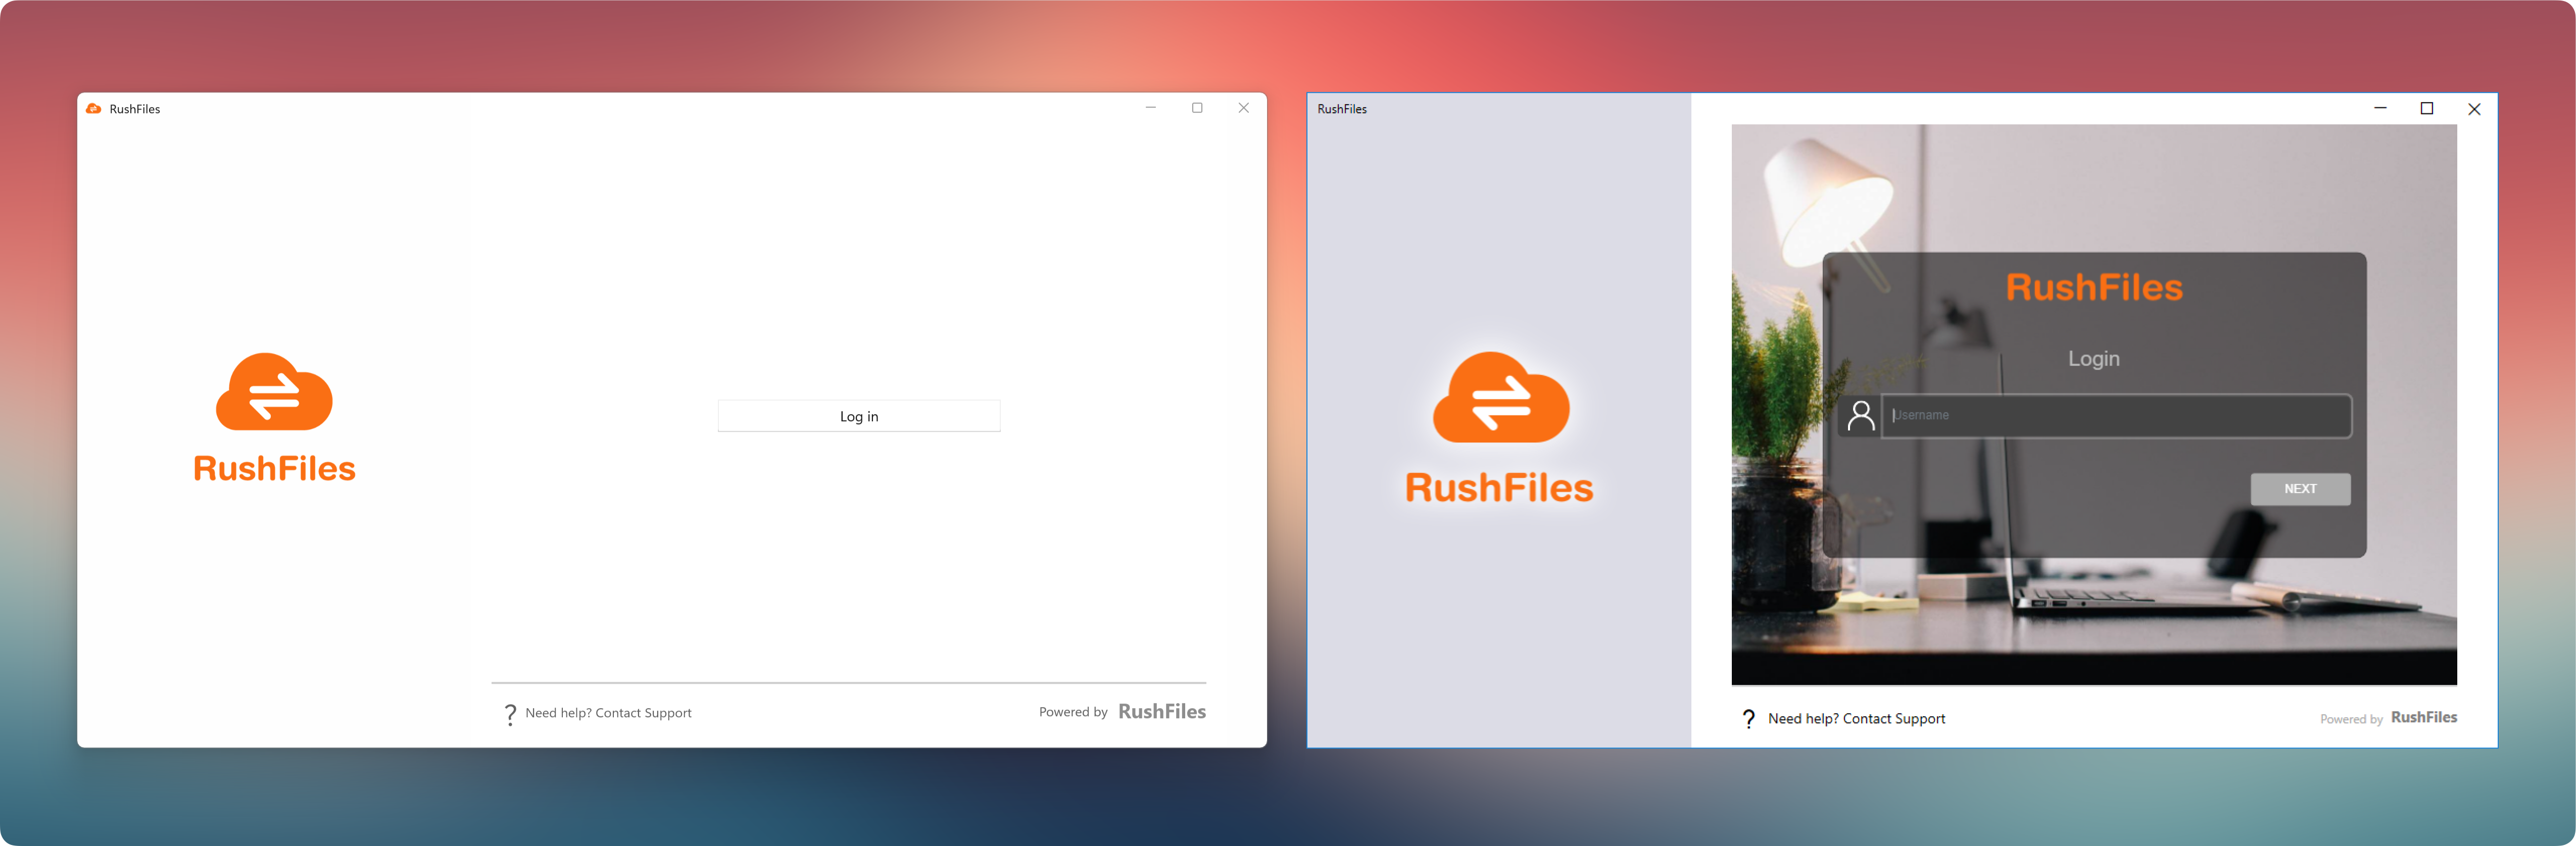The height and width of the screenshot is (846, 2576).
Task: Close the left RushFiles window
Action: click(x=1243, y=108)
